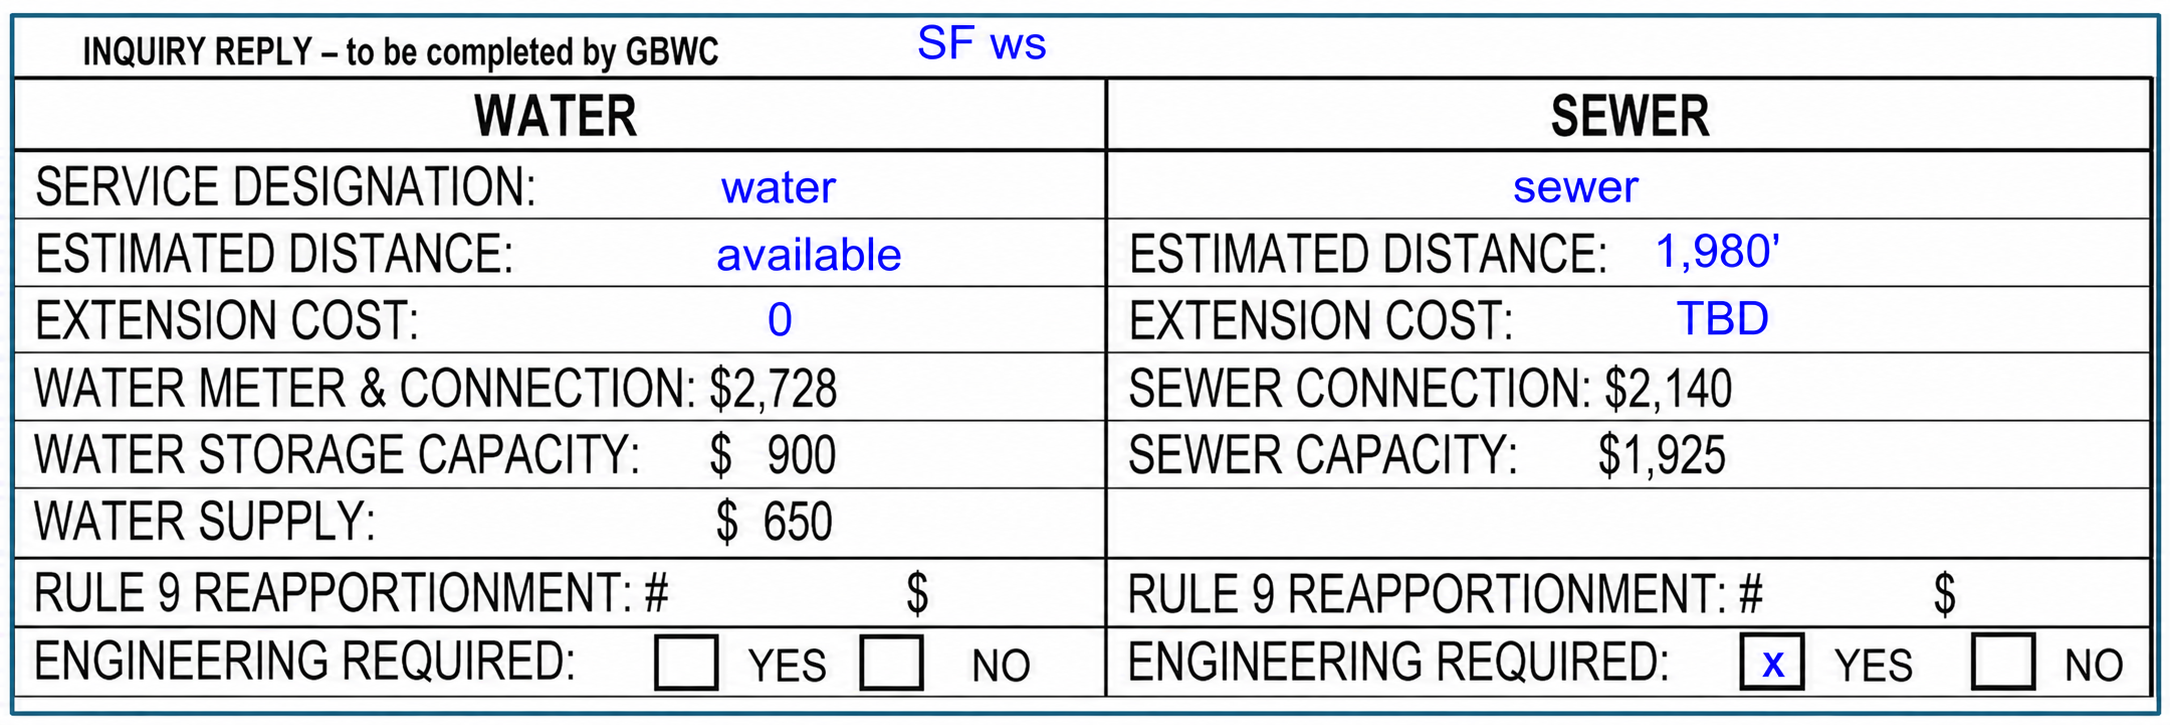This screenshot has width=2170, height=725.
Task: Click sewer Rule 9 Reapportionment number field
Action: (x=1845, y=593)
